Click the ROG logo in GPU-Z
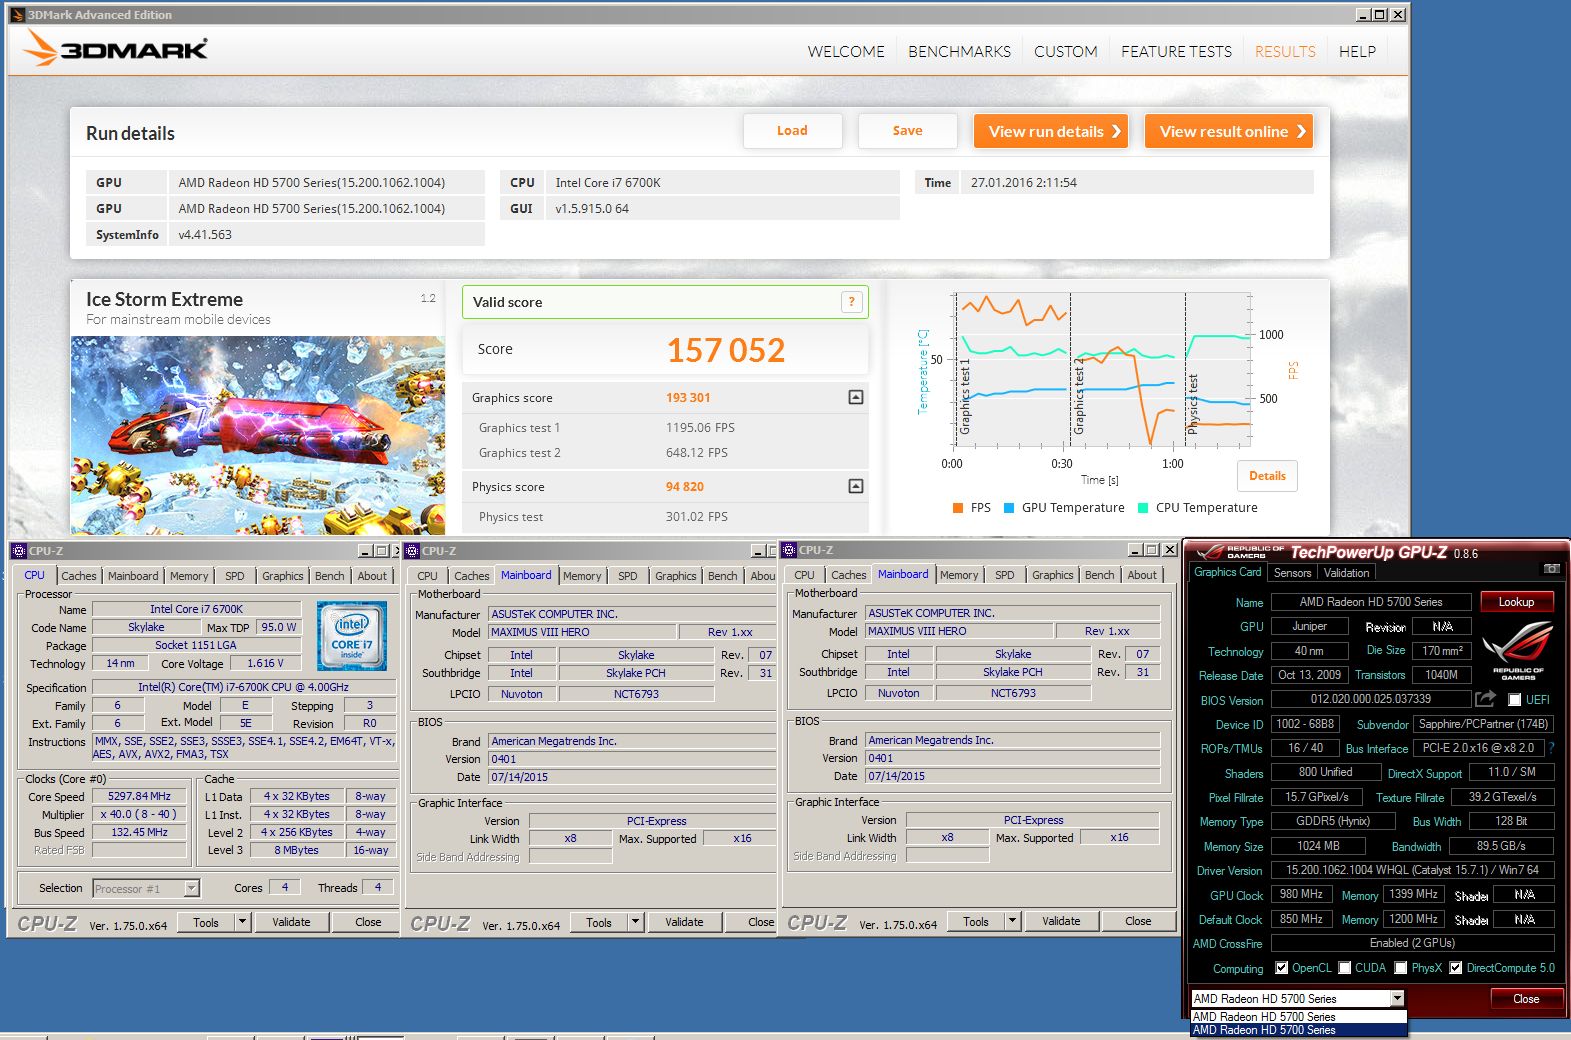This screenshot has height=1040, width=1571. point(1518,650)
